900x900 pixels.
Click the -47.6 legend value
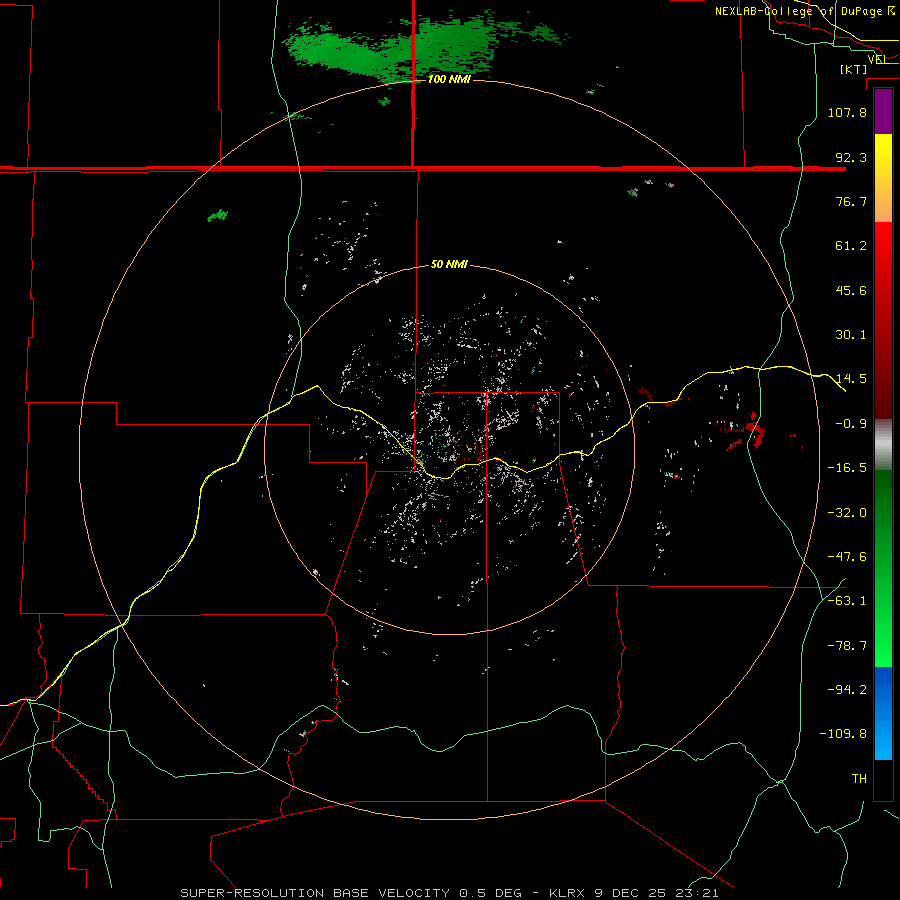coord(847,557)
